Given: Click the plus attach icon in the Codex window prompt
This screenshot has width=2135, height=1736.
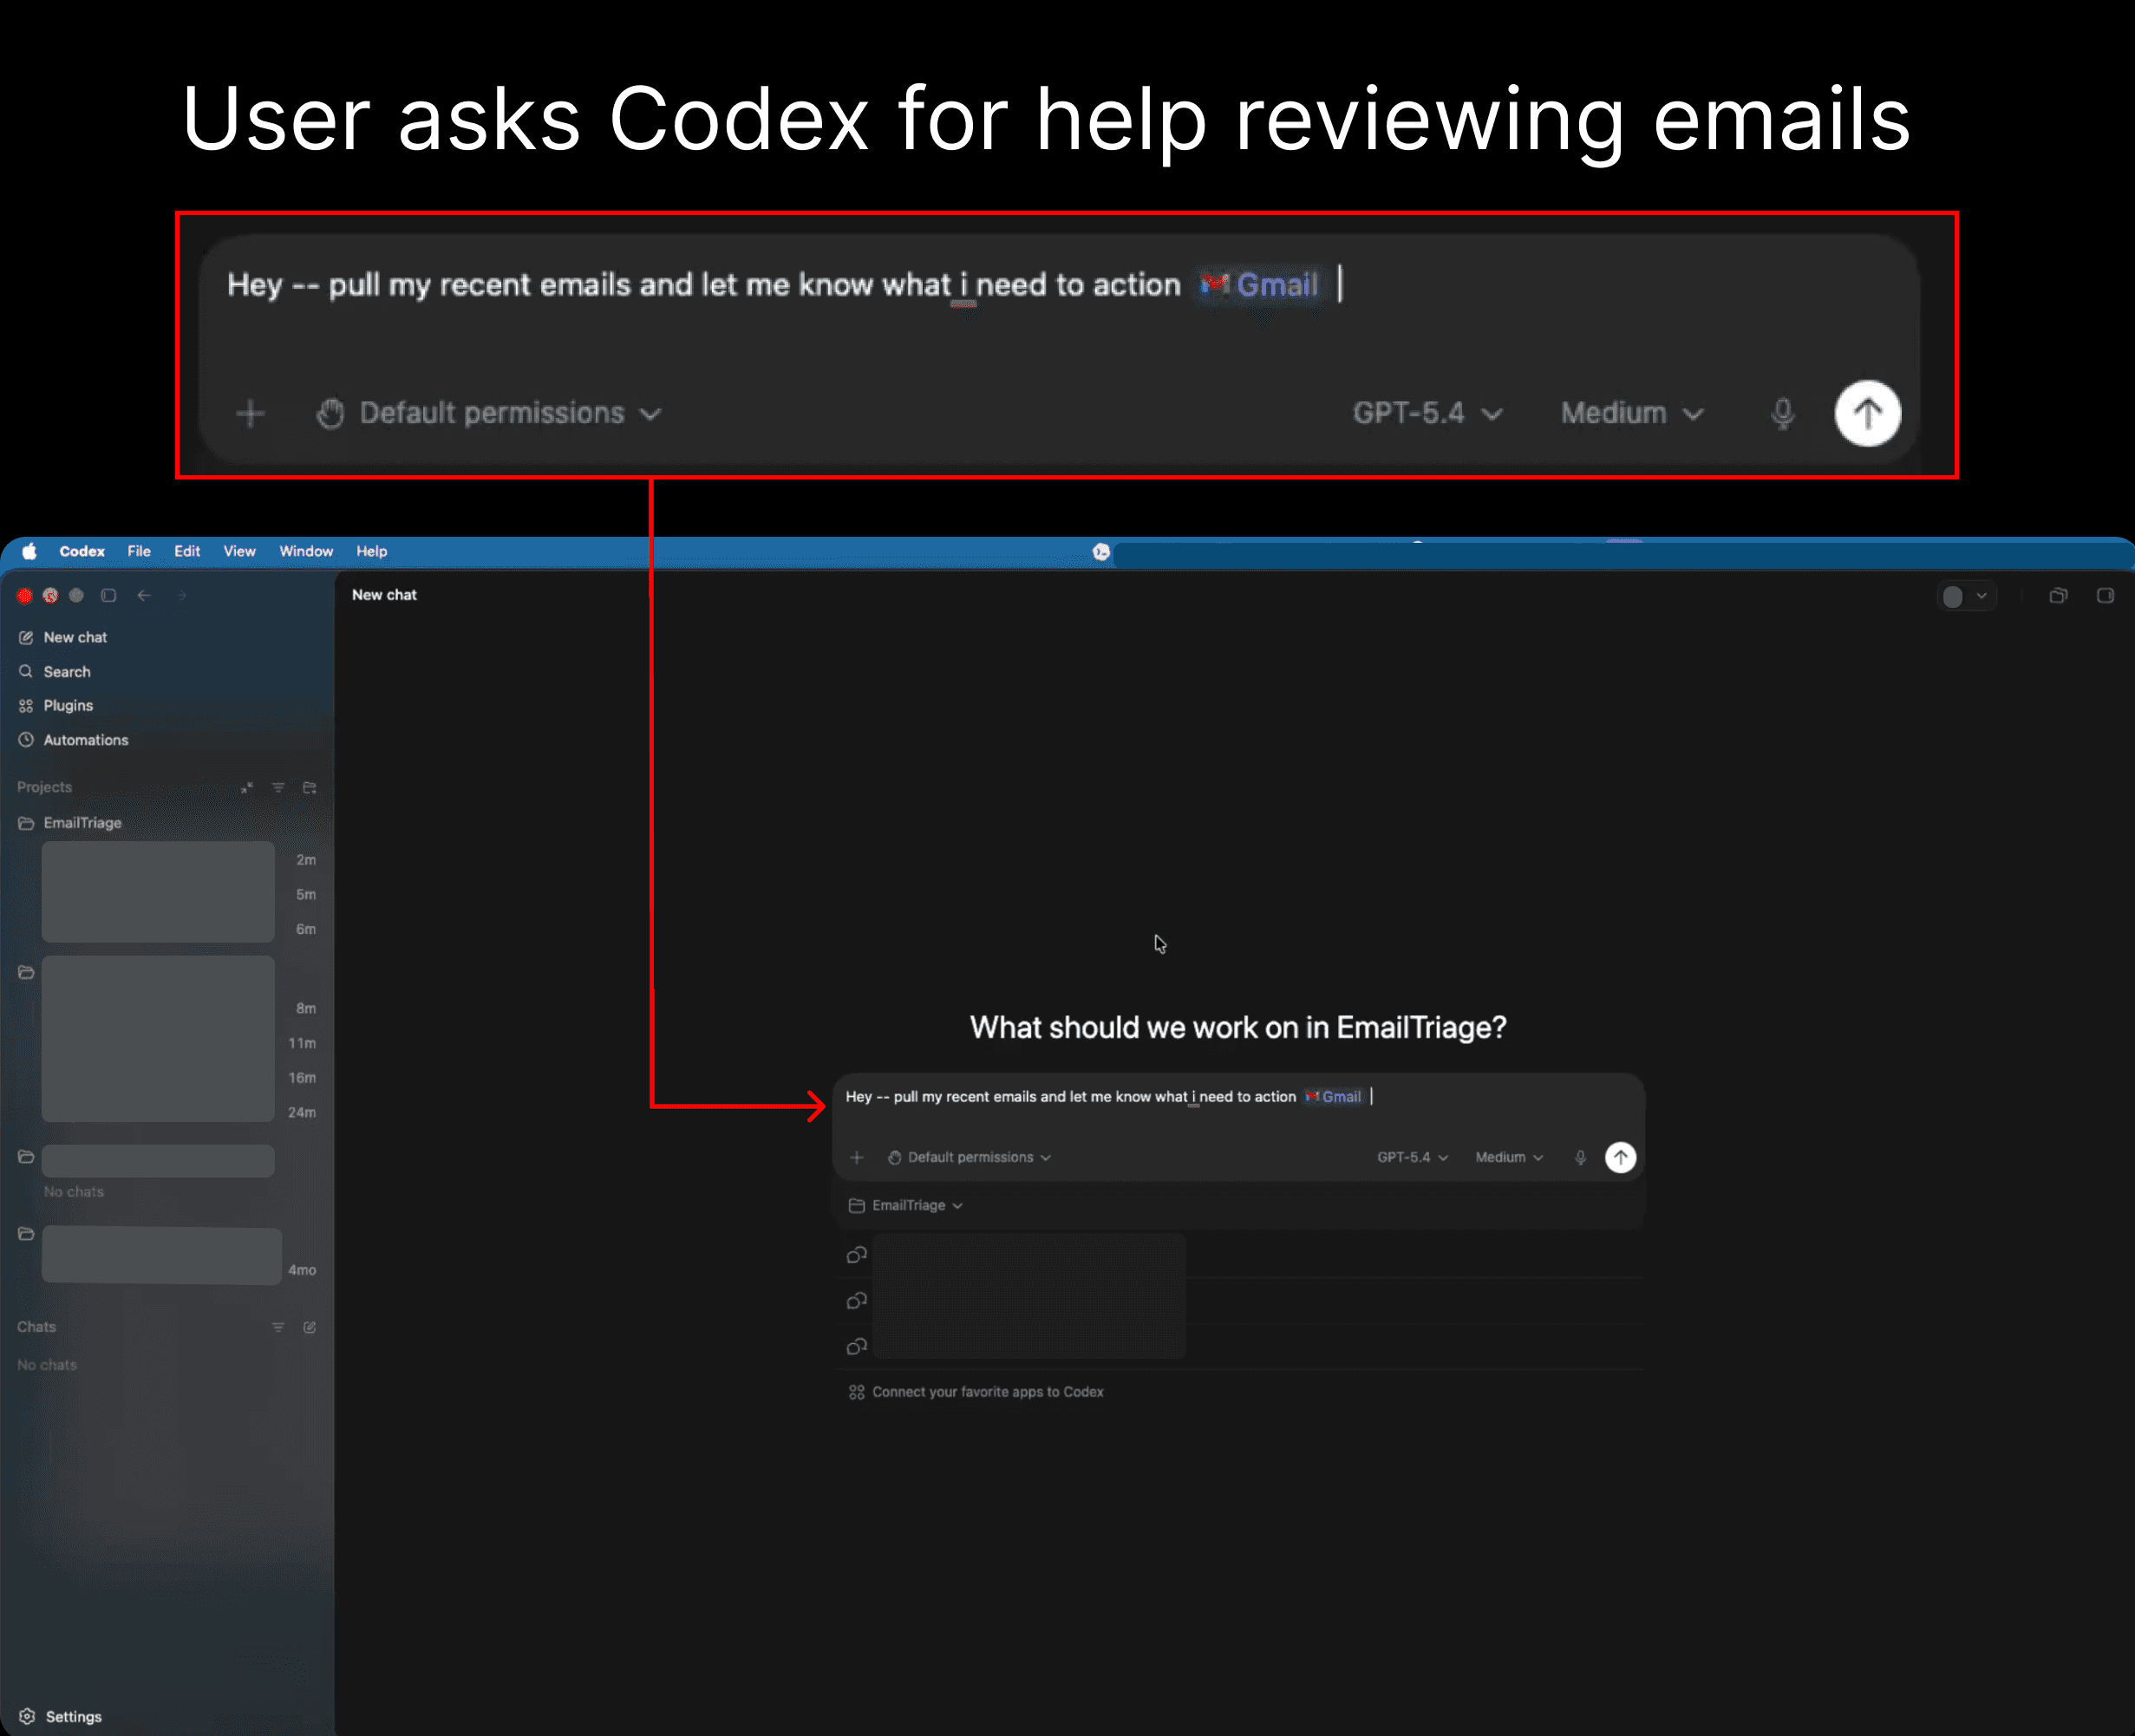Looking at the screenshot, I should [x=857, y=1157].
